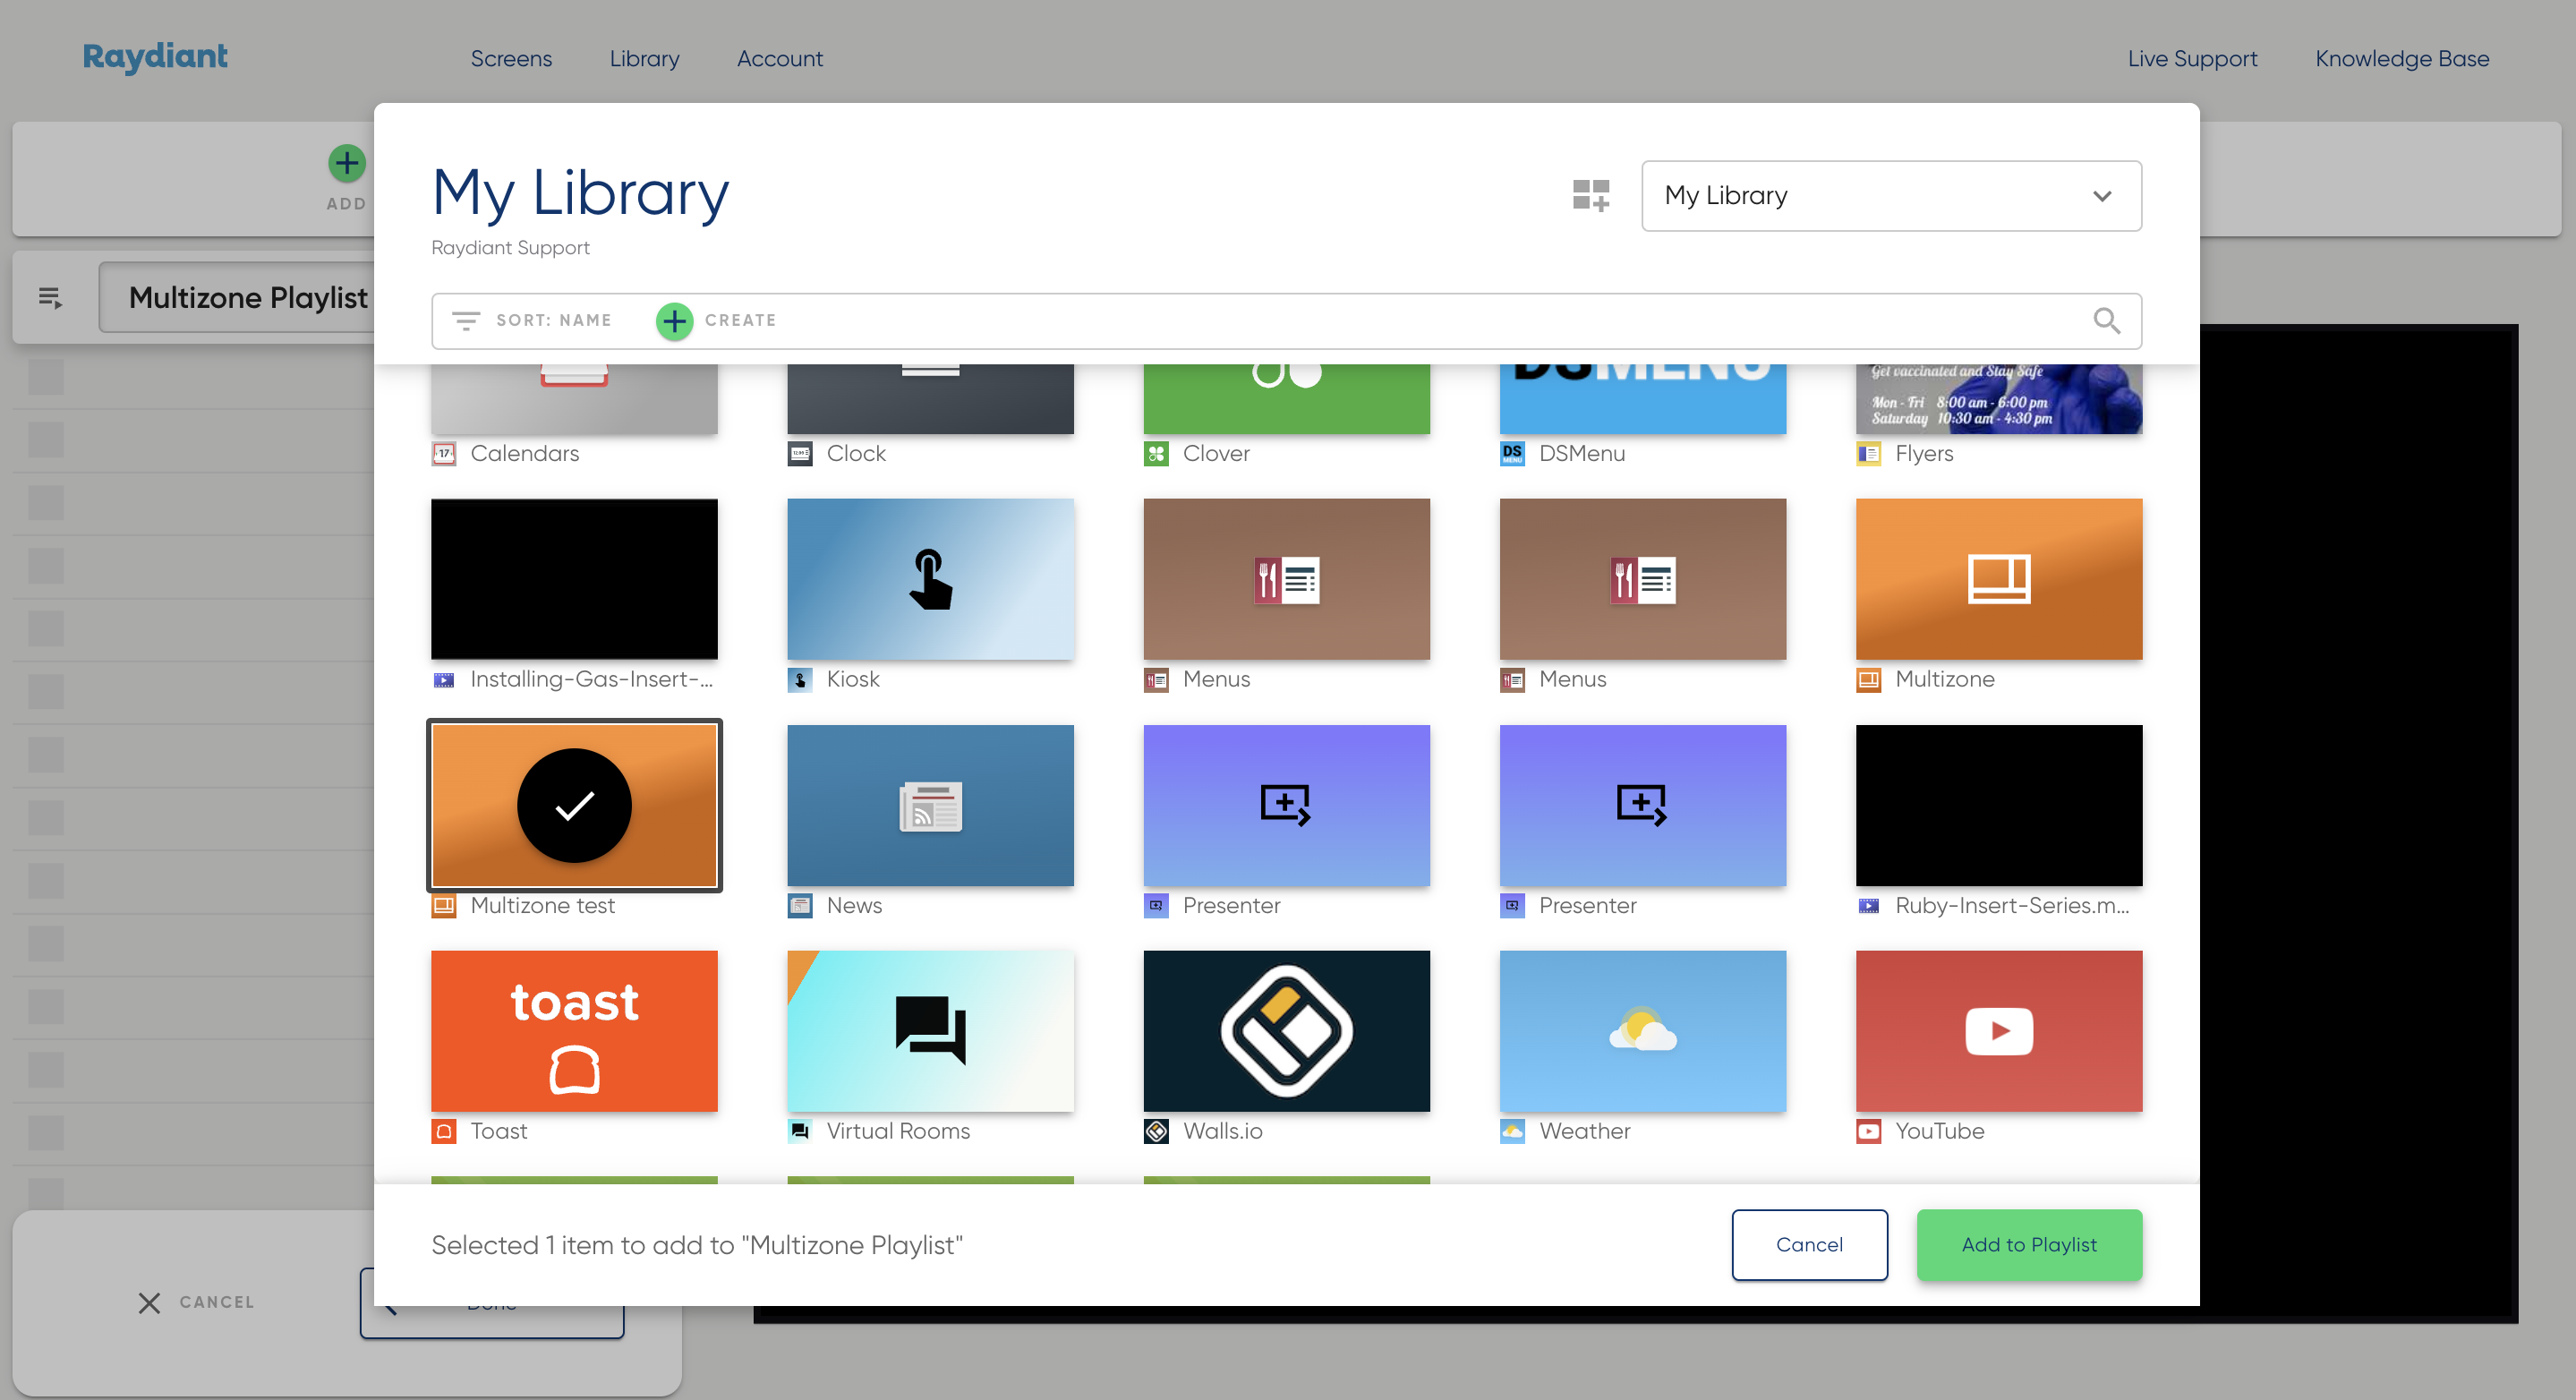Select the Walls.io app tile
Image resolution: width=2576 pixels, height=1400 pixels.
[x=1286, y=1031]
